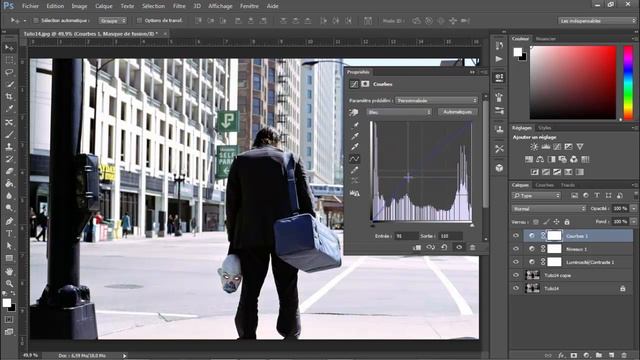Pick the white point eyedropper in Courbes
640x360 pixels.
pyautogui.click(x=355, y=147)
